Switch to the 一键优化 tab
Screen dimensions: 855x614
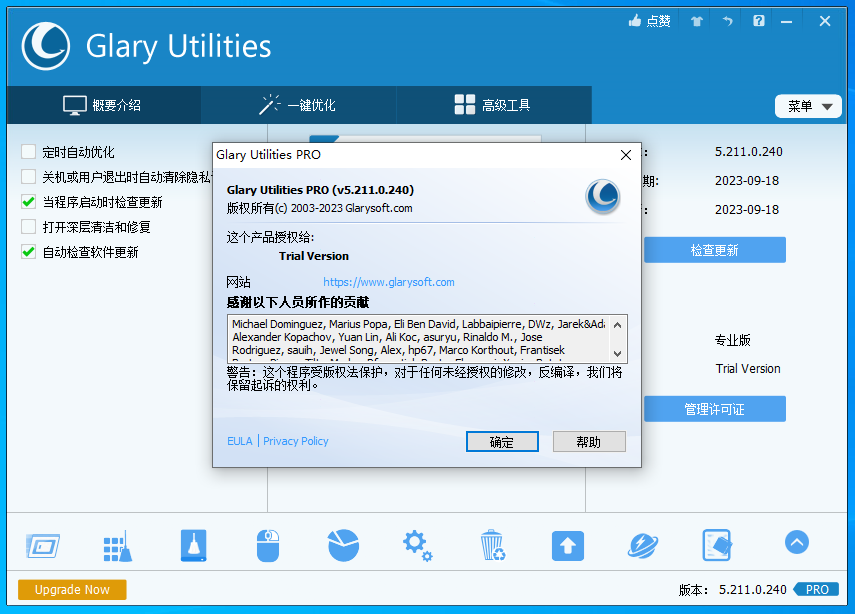298,105
